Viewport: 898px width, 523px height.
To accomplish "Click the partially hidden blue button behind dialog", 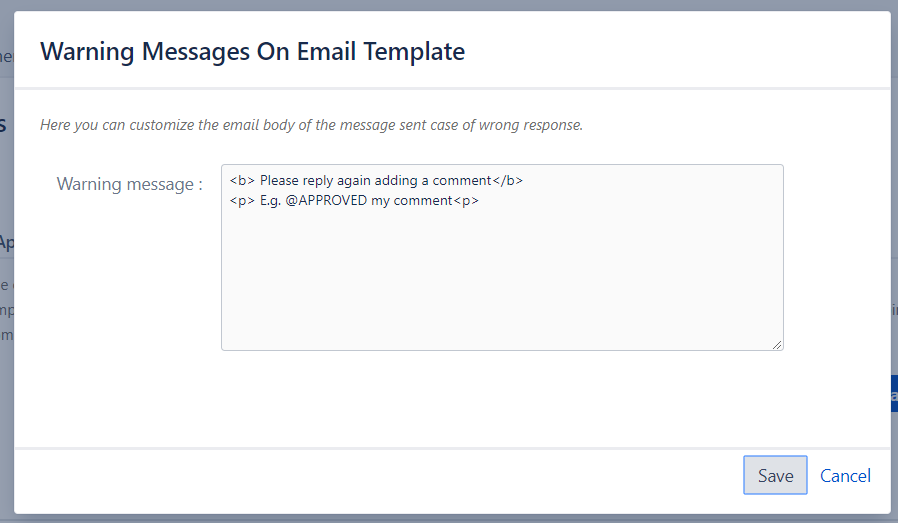I will pyautogui.click(x=893, y=393).
